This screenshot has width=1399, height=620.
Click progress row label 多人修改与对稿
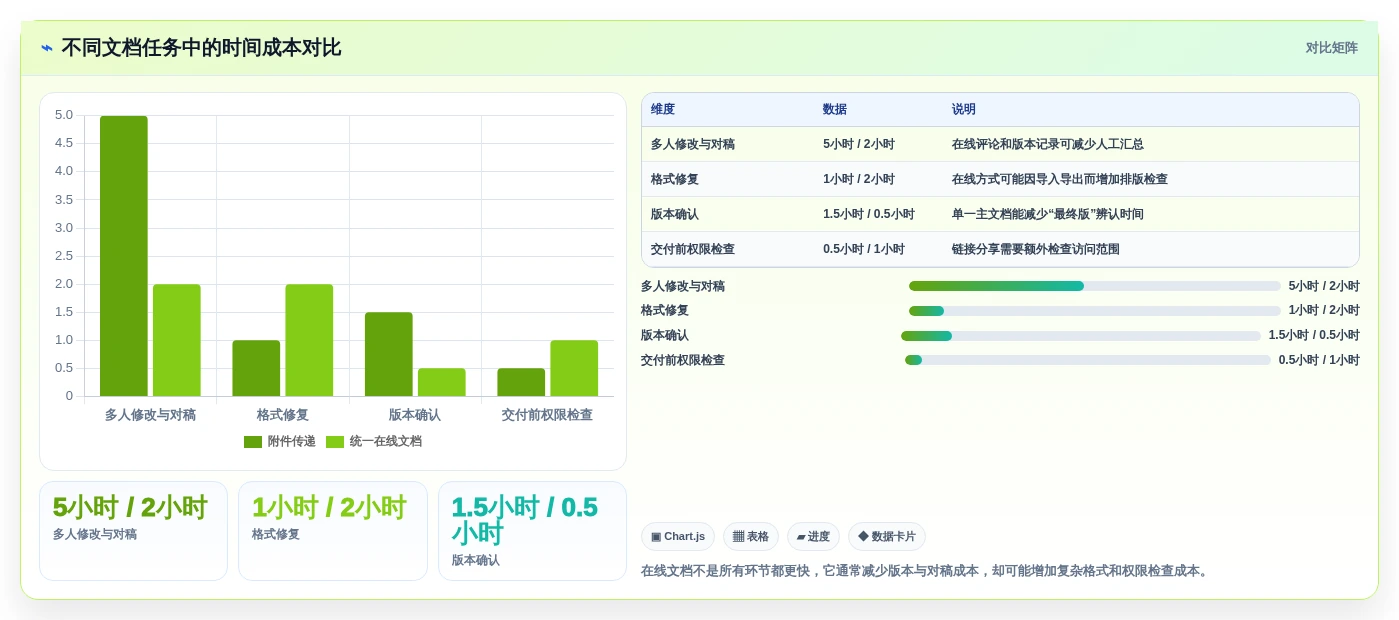(x=683, y=286)
